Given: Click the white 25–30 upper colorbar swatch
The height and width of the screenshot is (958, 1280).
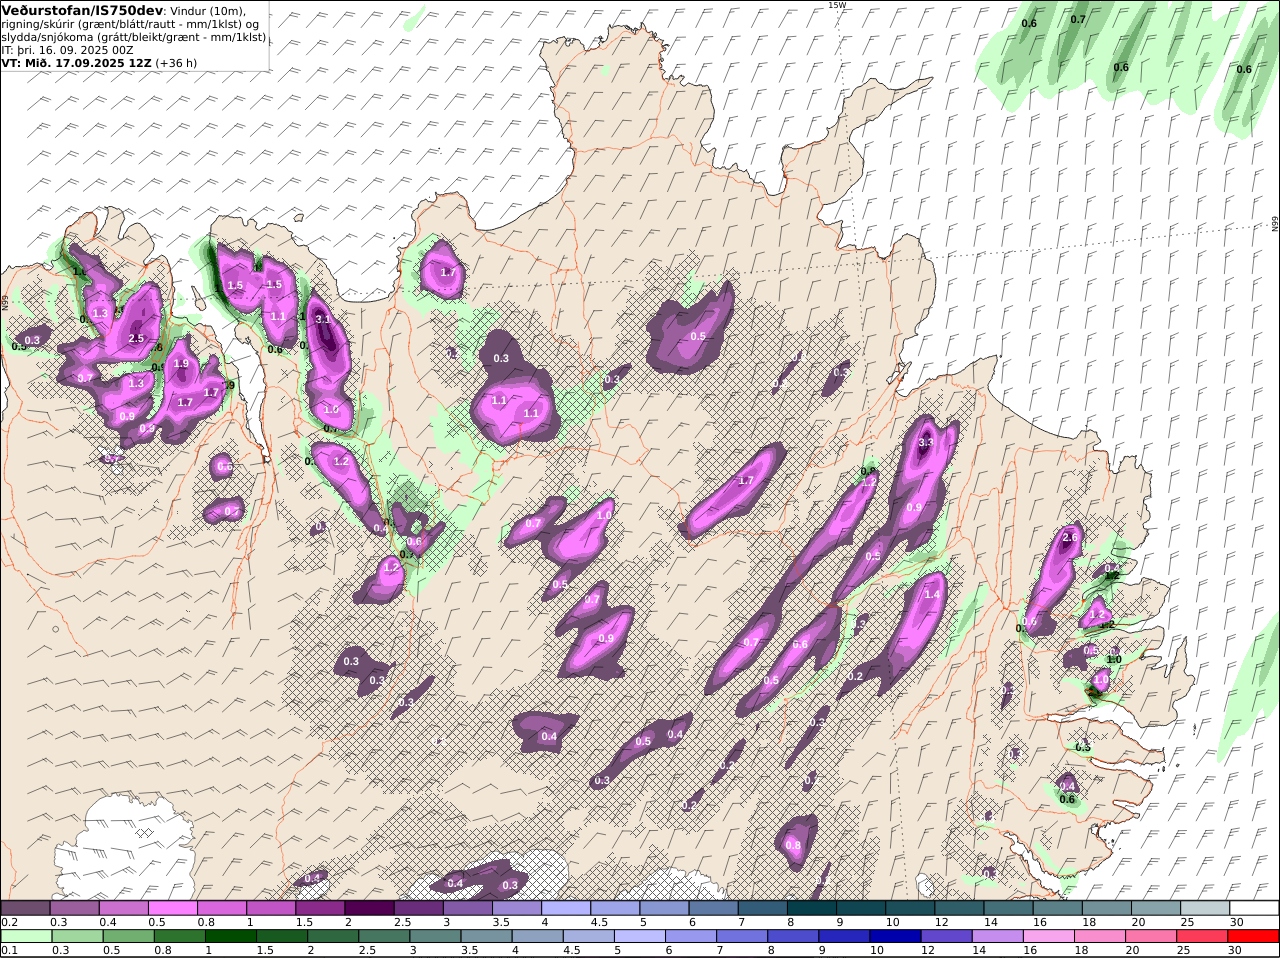Looking at the screenshot, I should [x=1204, y=907].
